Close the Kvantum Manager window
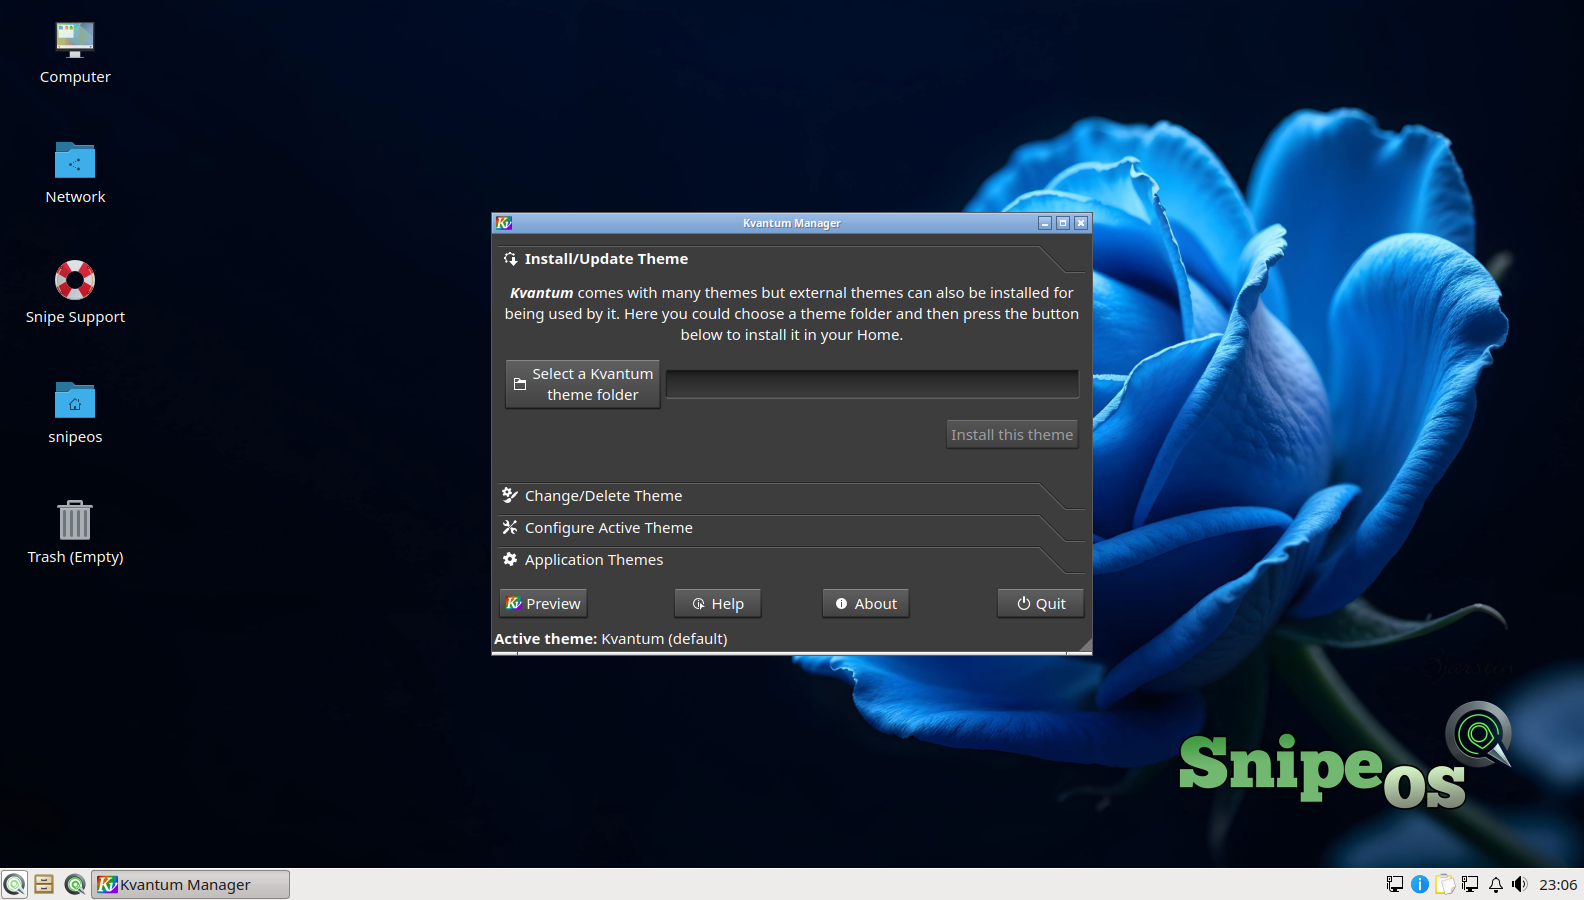This screenshot has height=900, width=1584. click(1081, 223)
